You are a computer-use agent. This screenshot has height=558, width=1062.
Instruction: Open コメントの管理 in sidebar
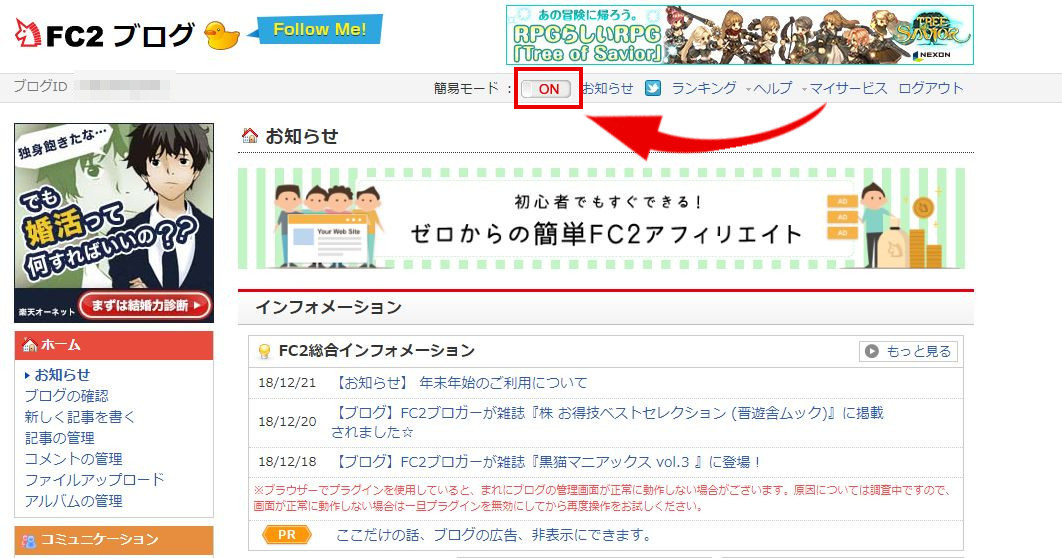coord(74,458)
